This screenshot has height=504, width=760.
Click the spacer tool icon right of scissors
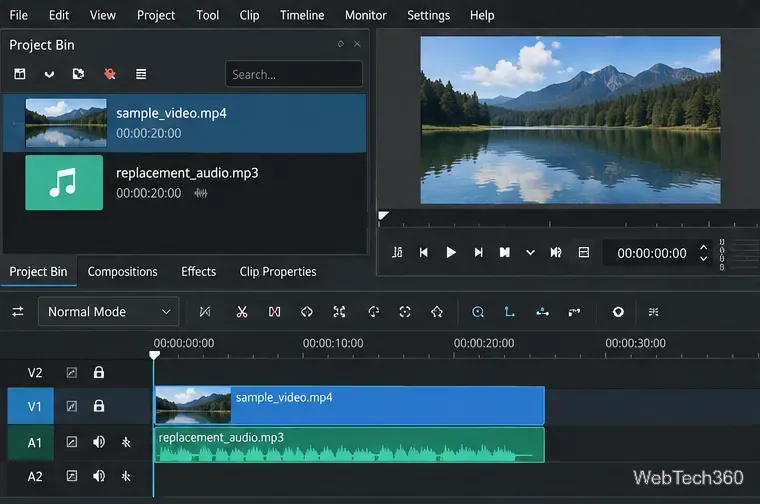point(274,312)
